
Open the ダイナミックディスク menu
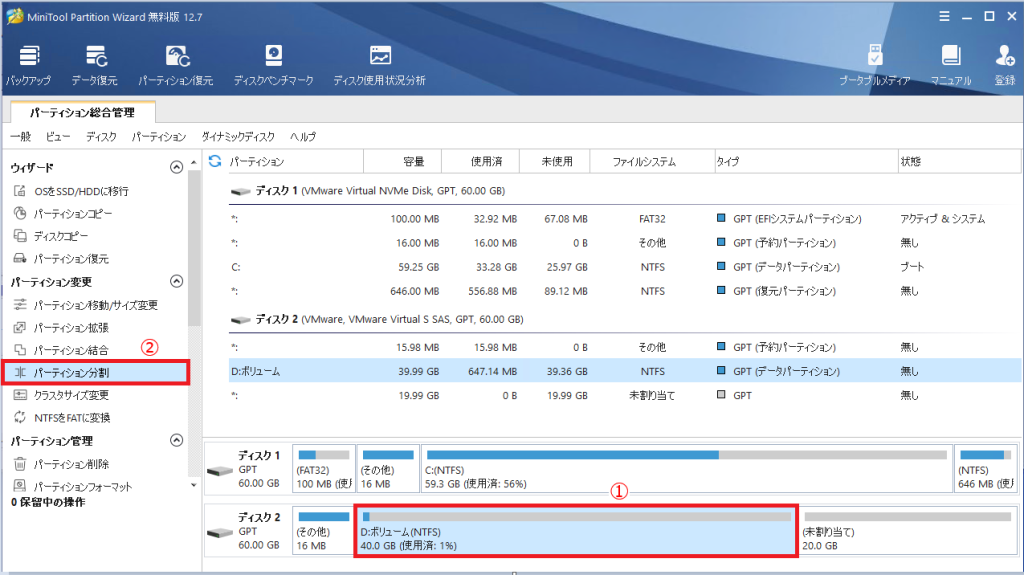[x=238, y=137]
